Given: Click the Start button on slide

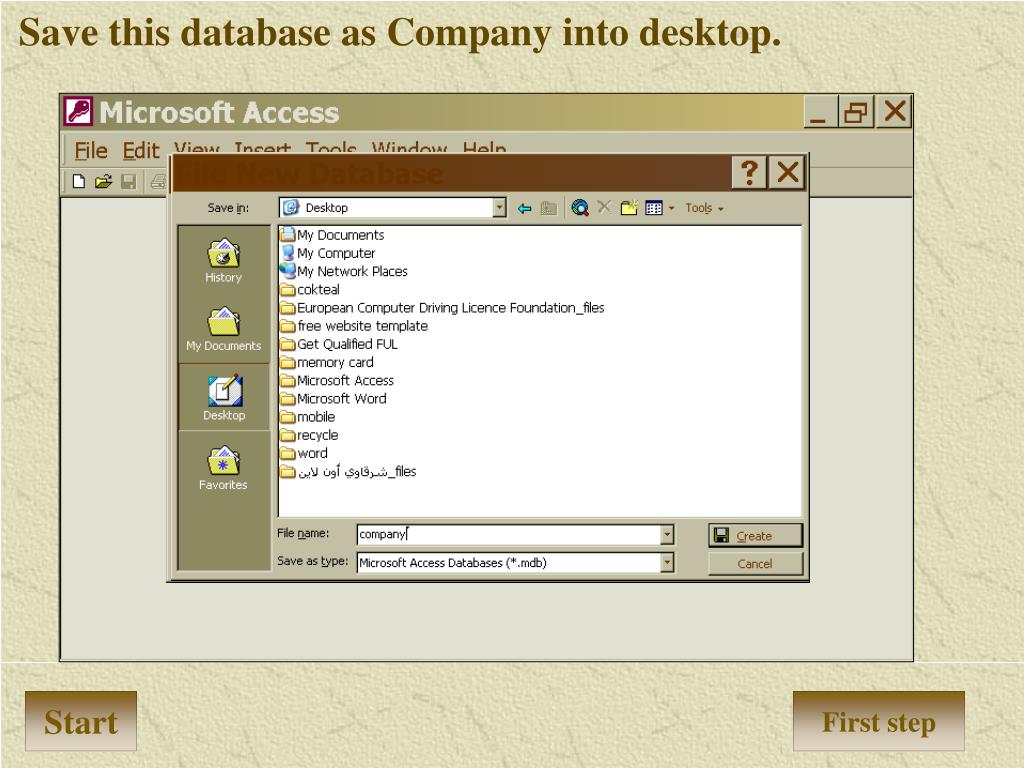Looking at the screenshot, I should point(81,722).
